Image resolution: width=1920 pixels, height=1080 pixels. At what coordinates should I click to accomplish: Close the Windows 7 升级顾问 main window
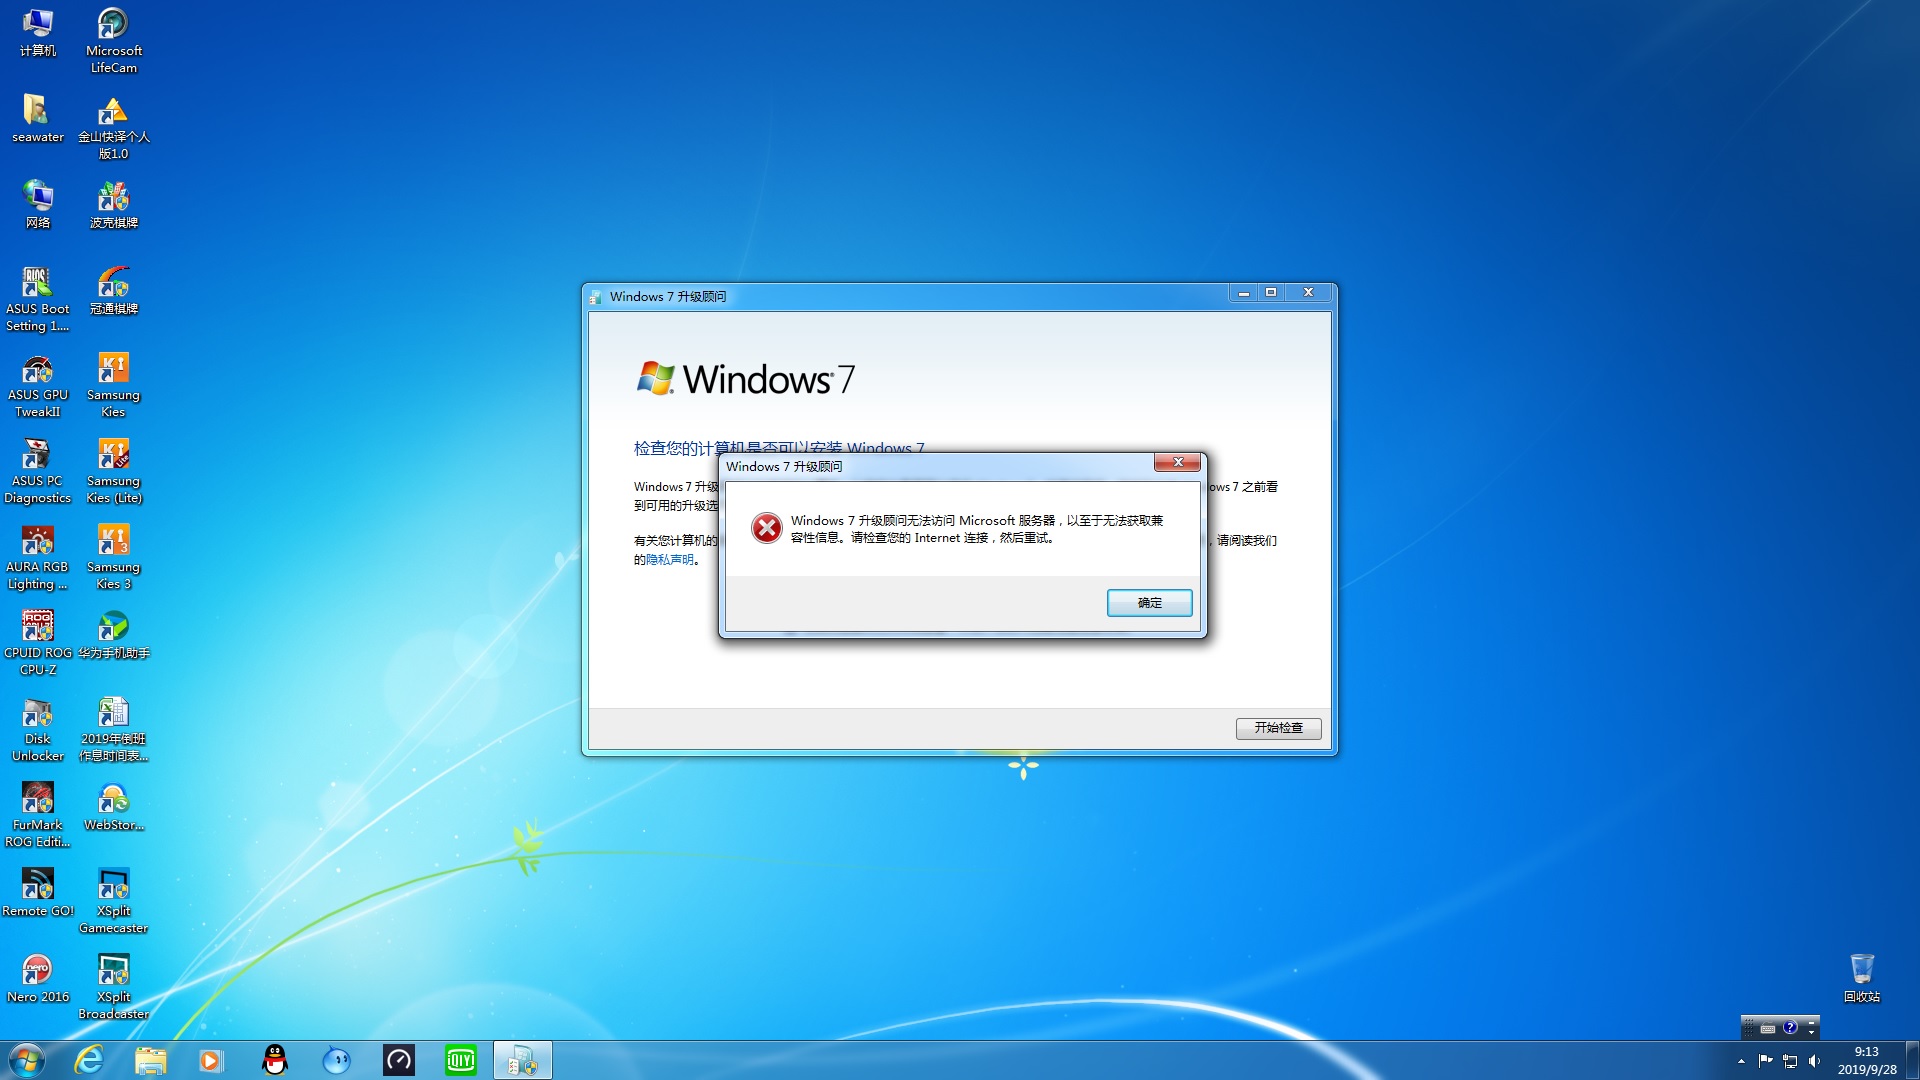pos(1308,293)
